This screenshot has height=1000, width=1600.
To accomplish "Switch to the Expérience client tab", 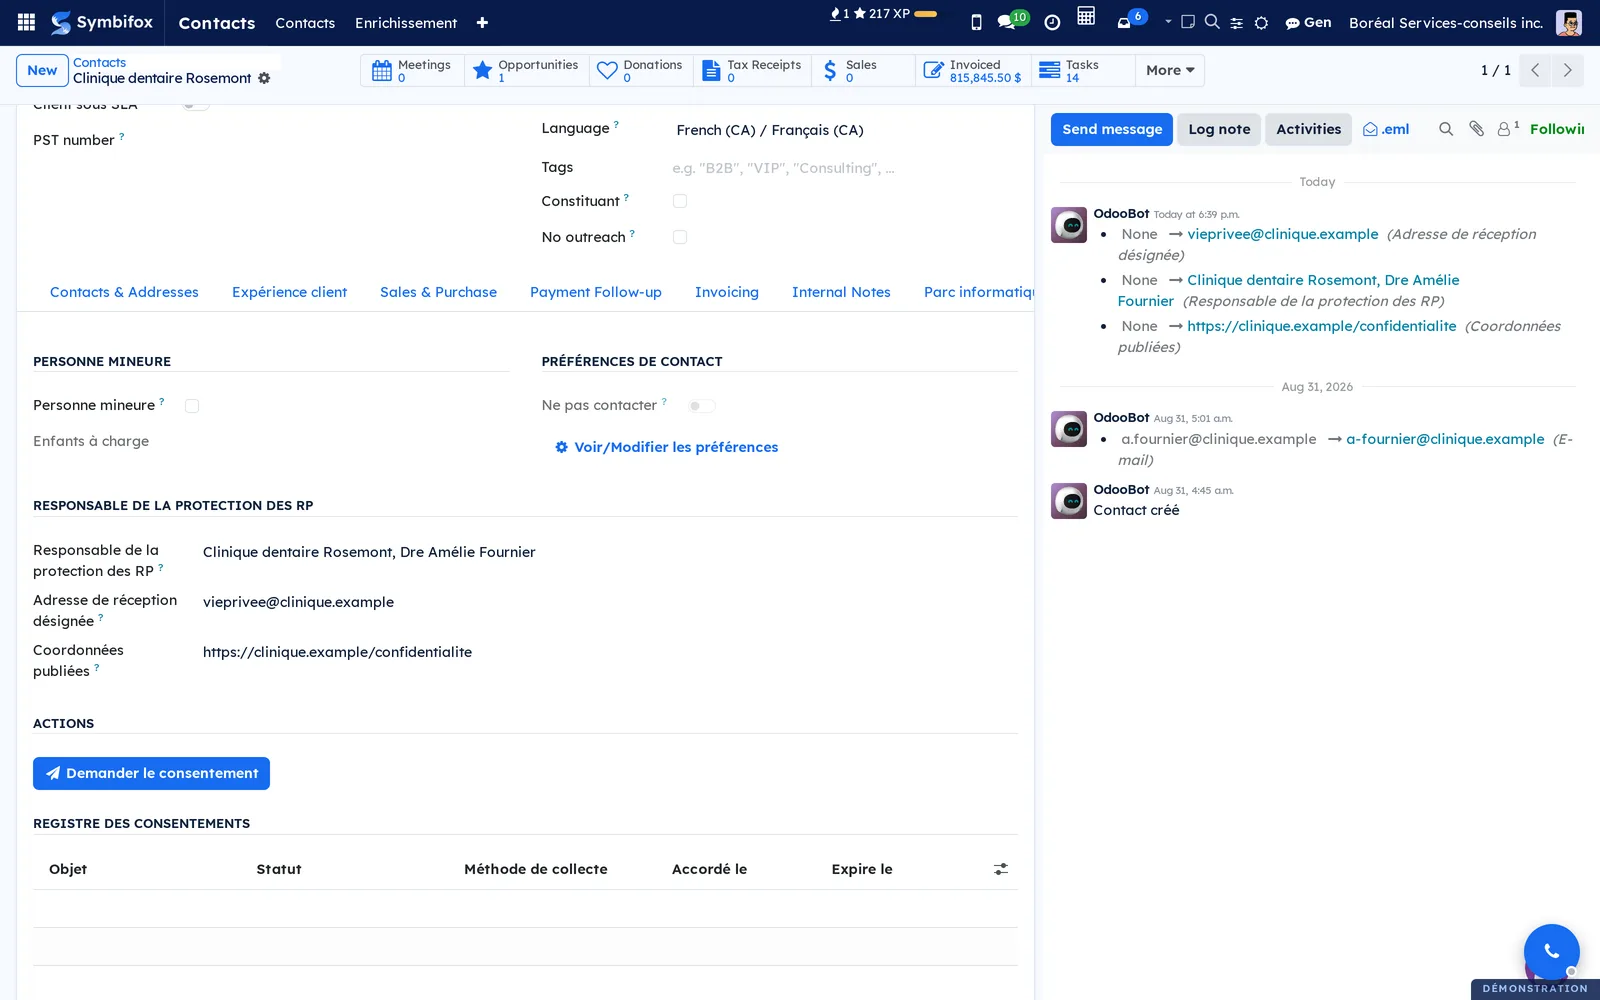I will tap(289, 292).
